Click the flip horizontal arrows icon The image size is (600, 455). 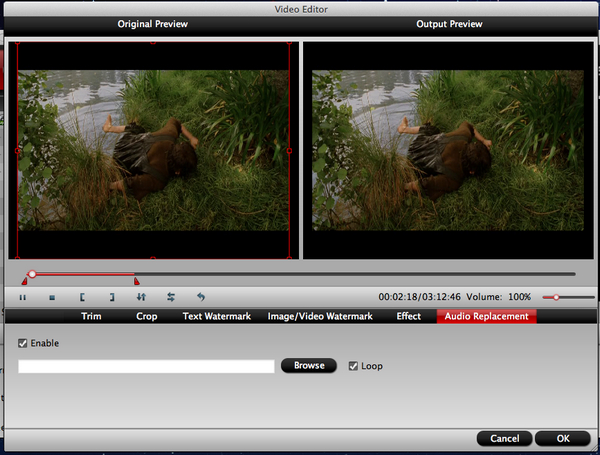tap(171, 297)
